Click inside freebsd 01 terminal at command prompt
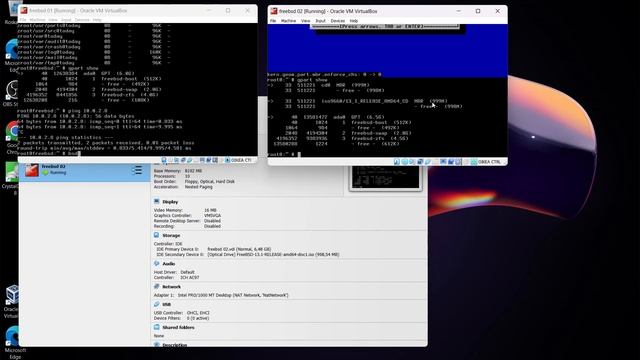The height and width of the screenshot is (360, 640). point(80,153)
